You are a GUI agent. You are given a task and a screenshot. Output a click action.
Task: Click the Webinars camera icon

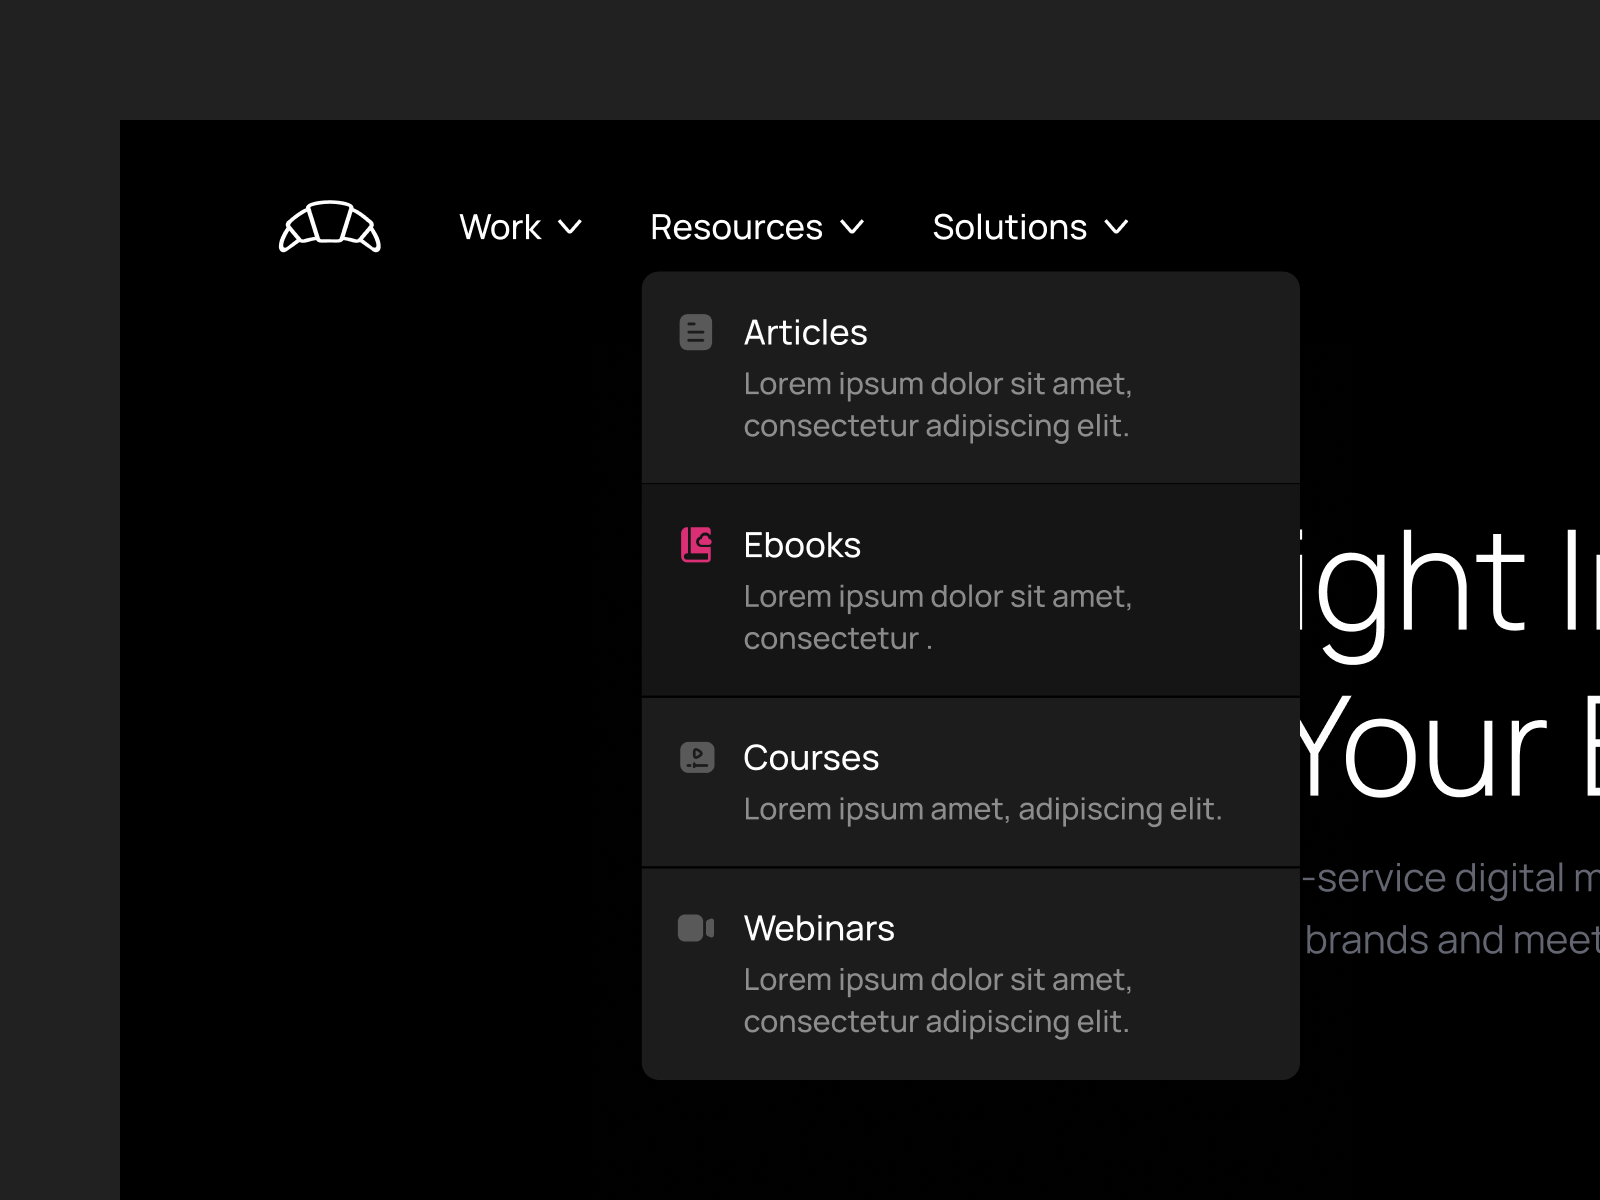coord(696,928)
